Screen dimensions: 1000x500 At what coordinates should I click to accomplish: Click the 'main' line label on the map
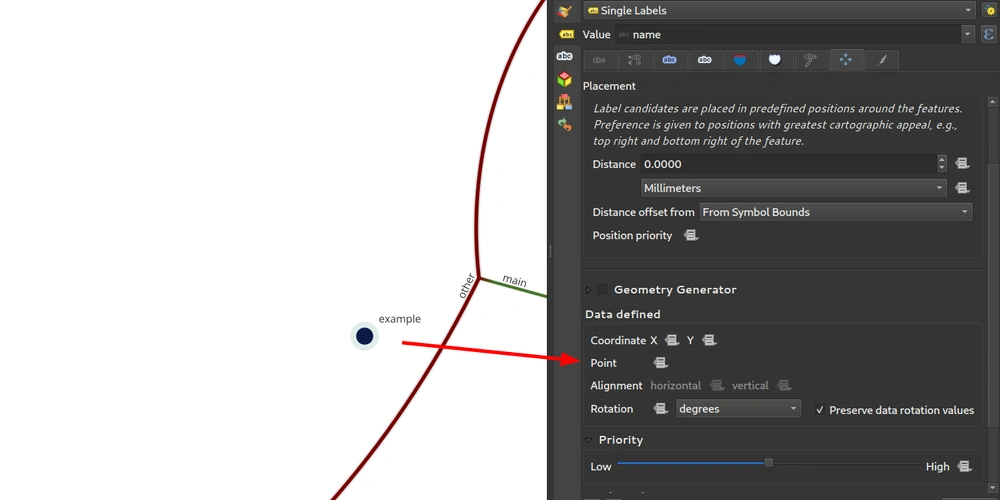(x=514, y=280)
